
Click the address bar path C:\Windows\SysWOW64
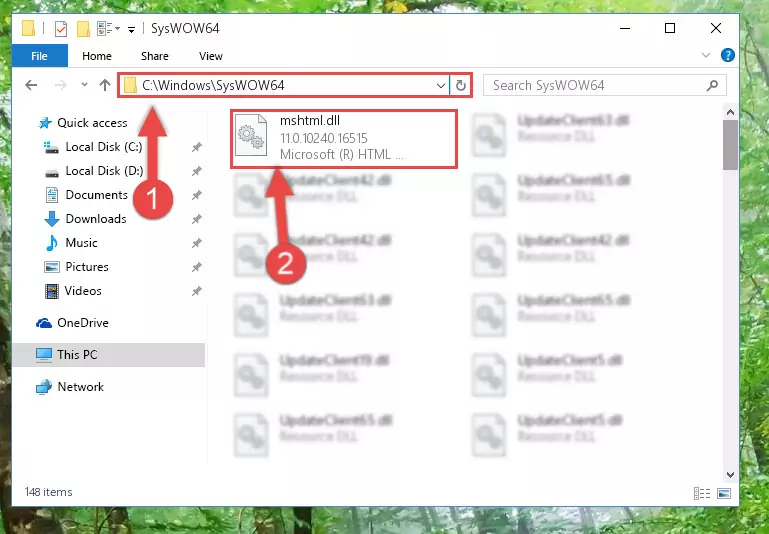213,85
